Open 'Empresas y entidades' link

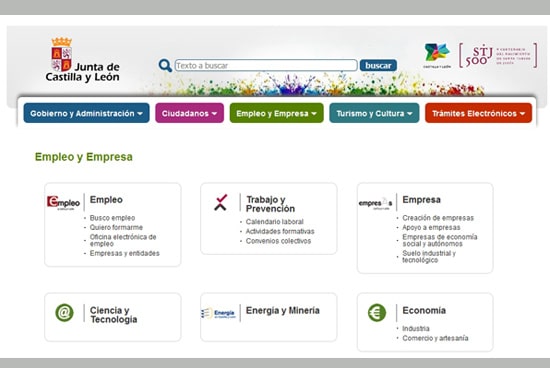coord(125,253)
